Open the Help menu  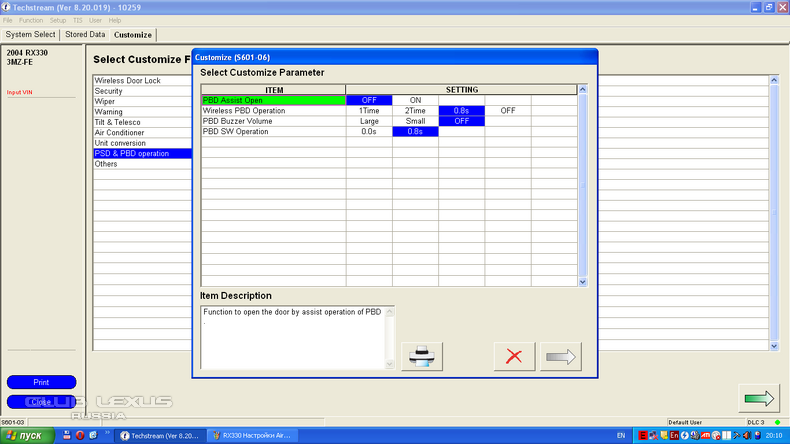[x=115, y=20]
